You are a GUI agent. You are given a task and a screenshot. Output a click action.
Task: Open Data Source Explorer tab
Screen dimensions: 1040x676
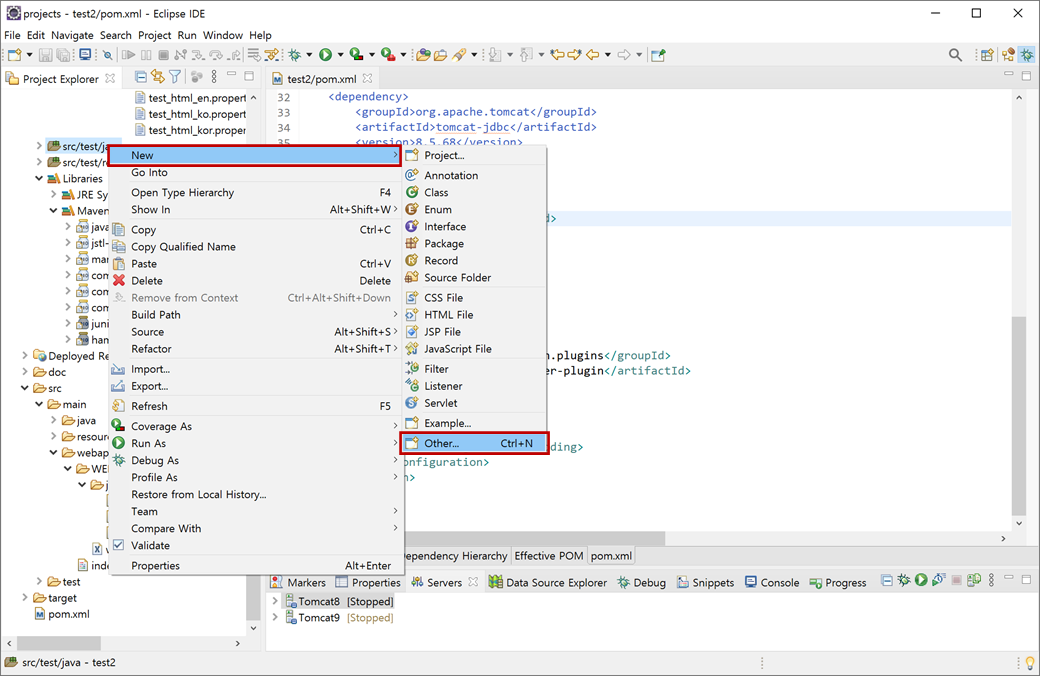(548, 582)
